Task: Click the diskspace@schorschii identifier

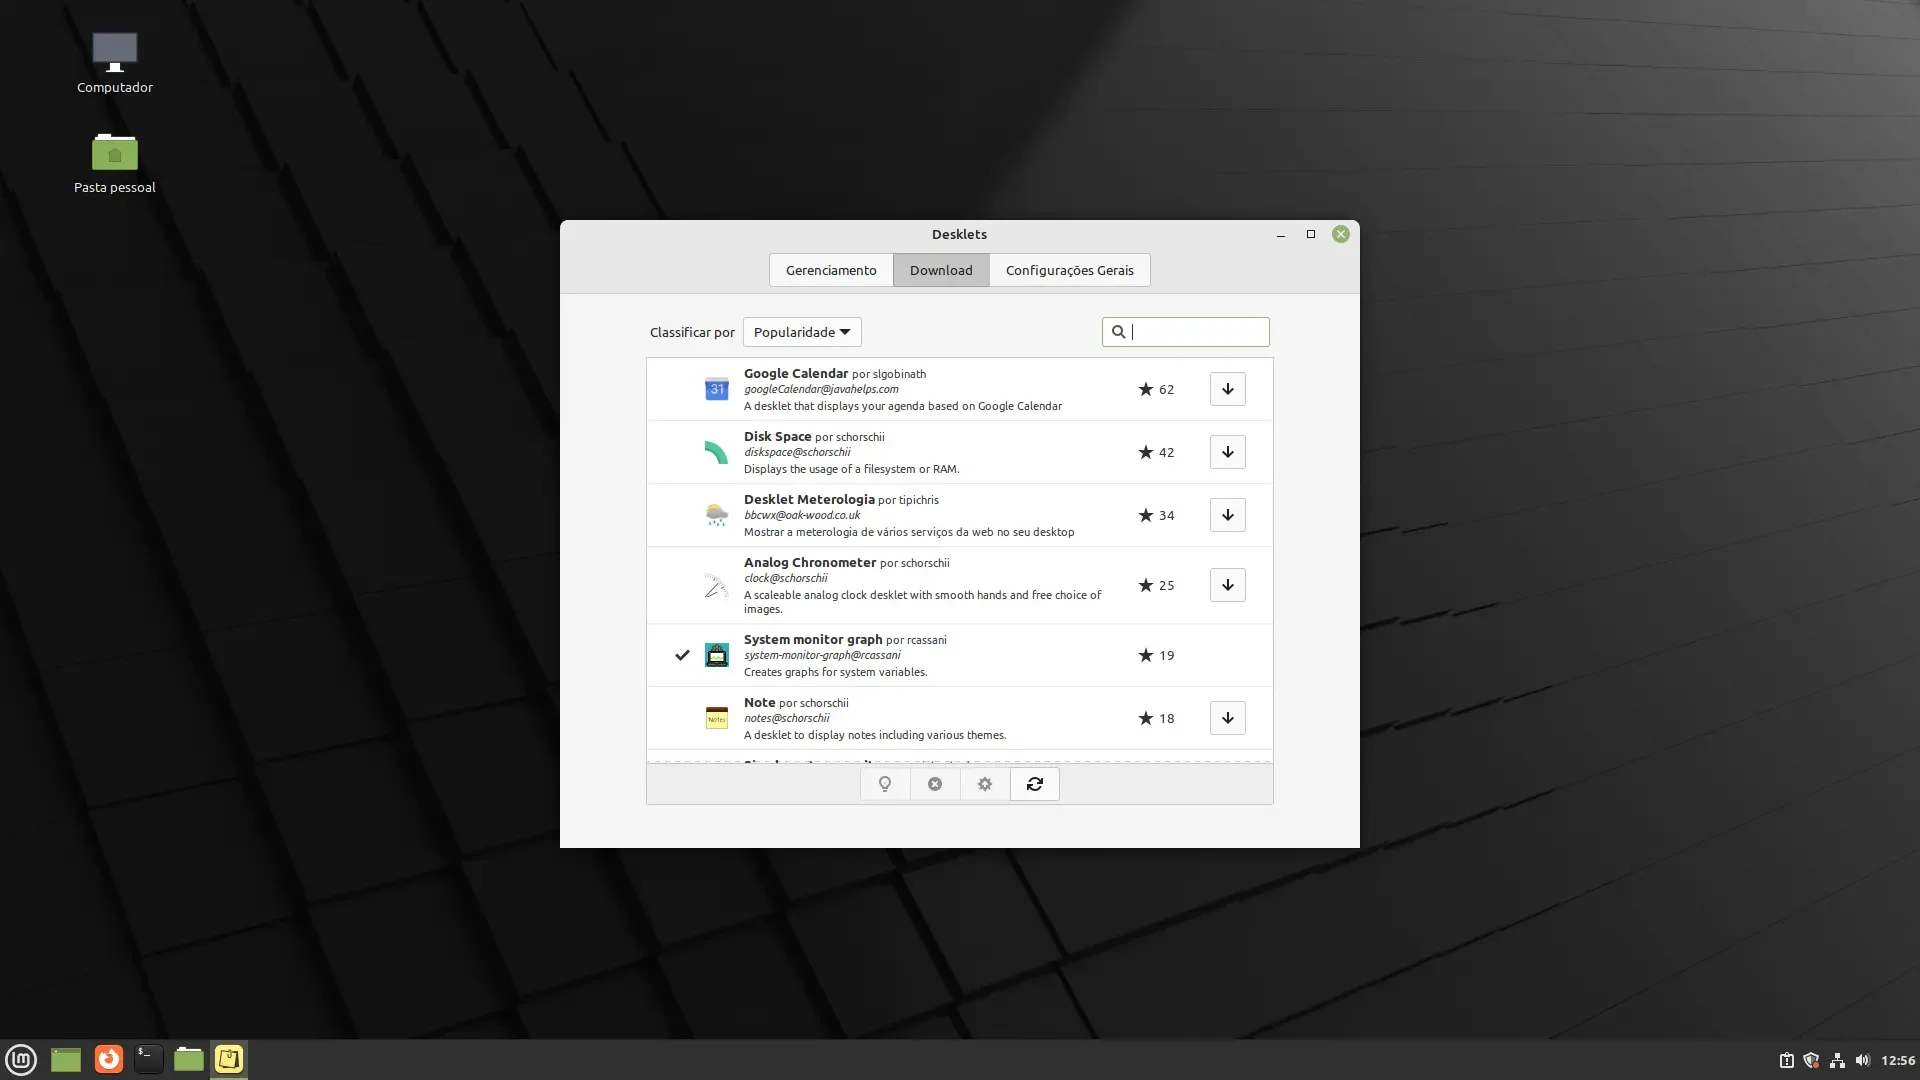Action: pyautogui.click(x=797, y=452)
